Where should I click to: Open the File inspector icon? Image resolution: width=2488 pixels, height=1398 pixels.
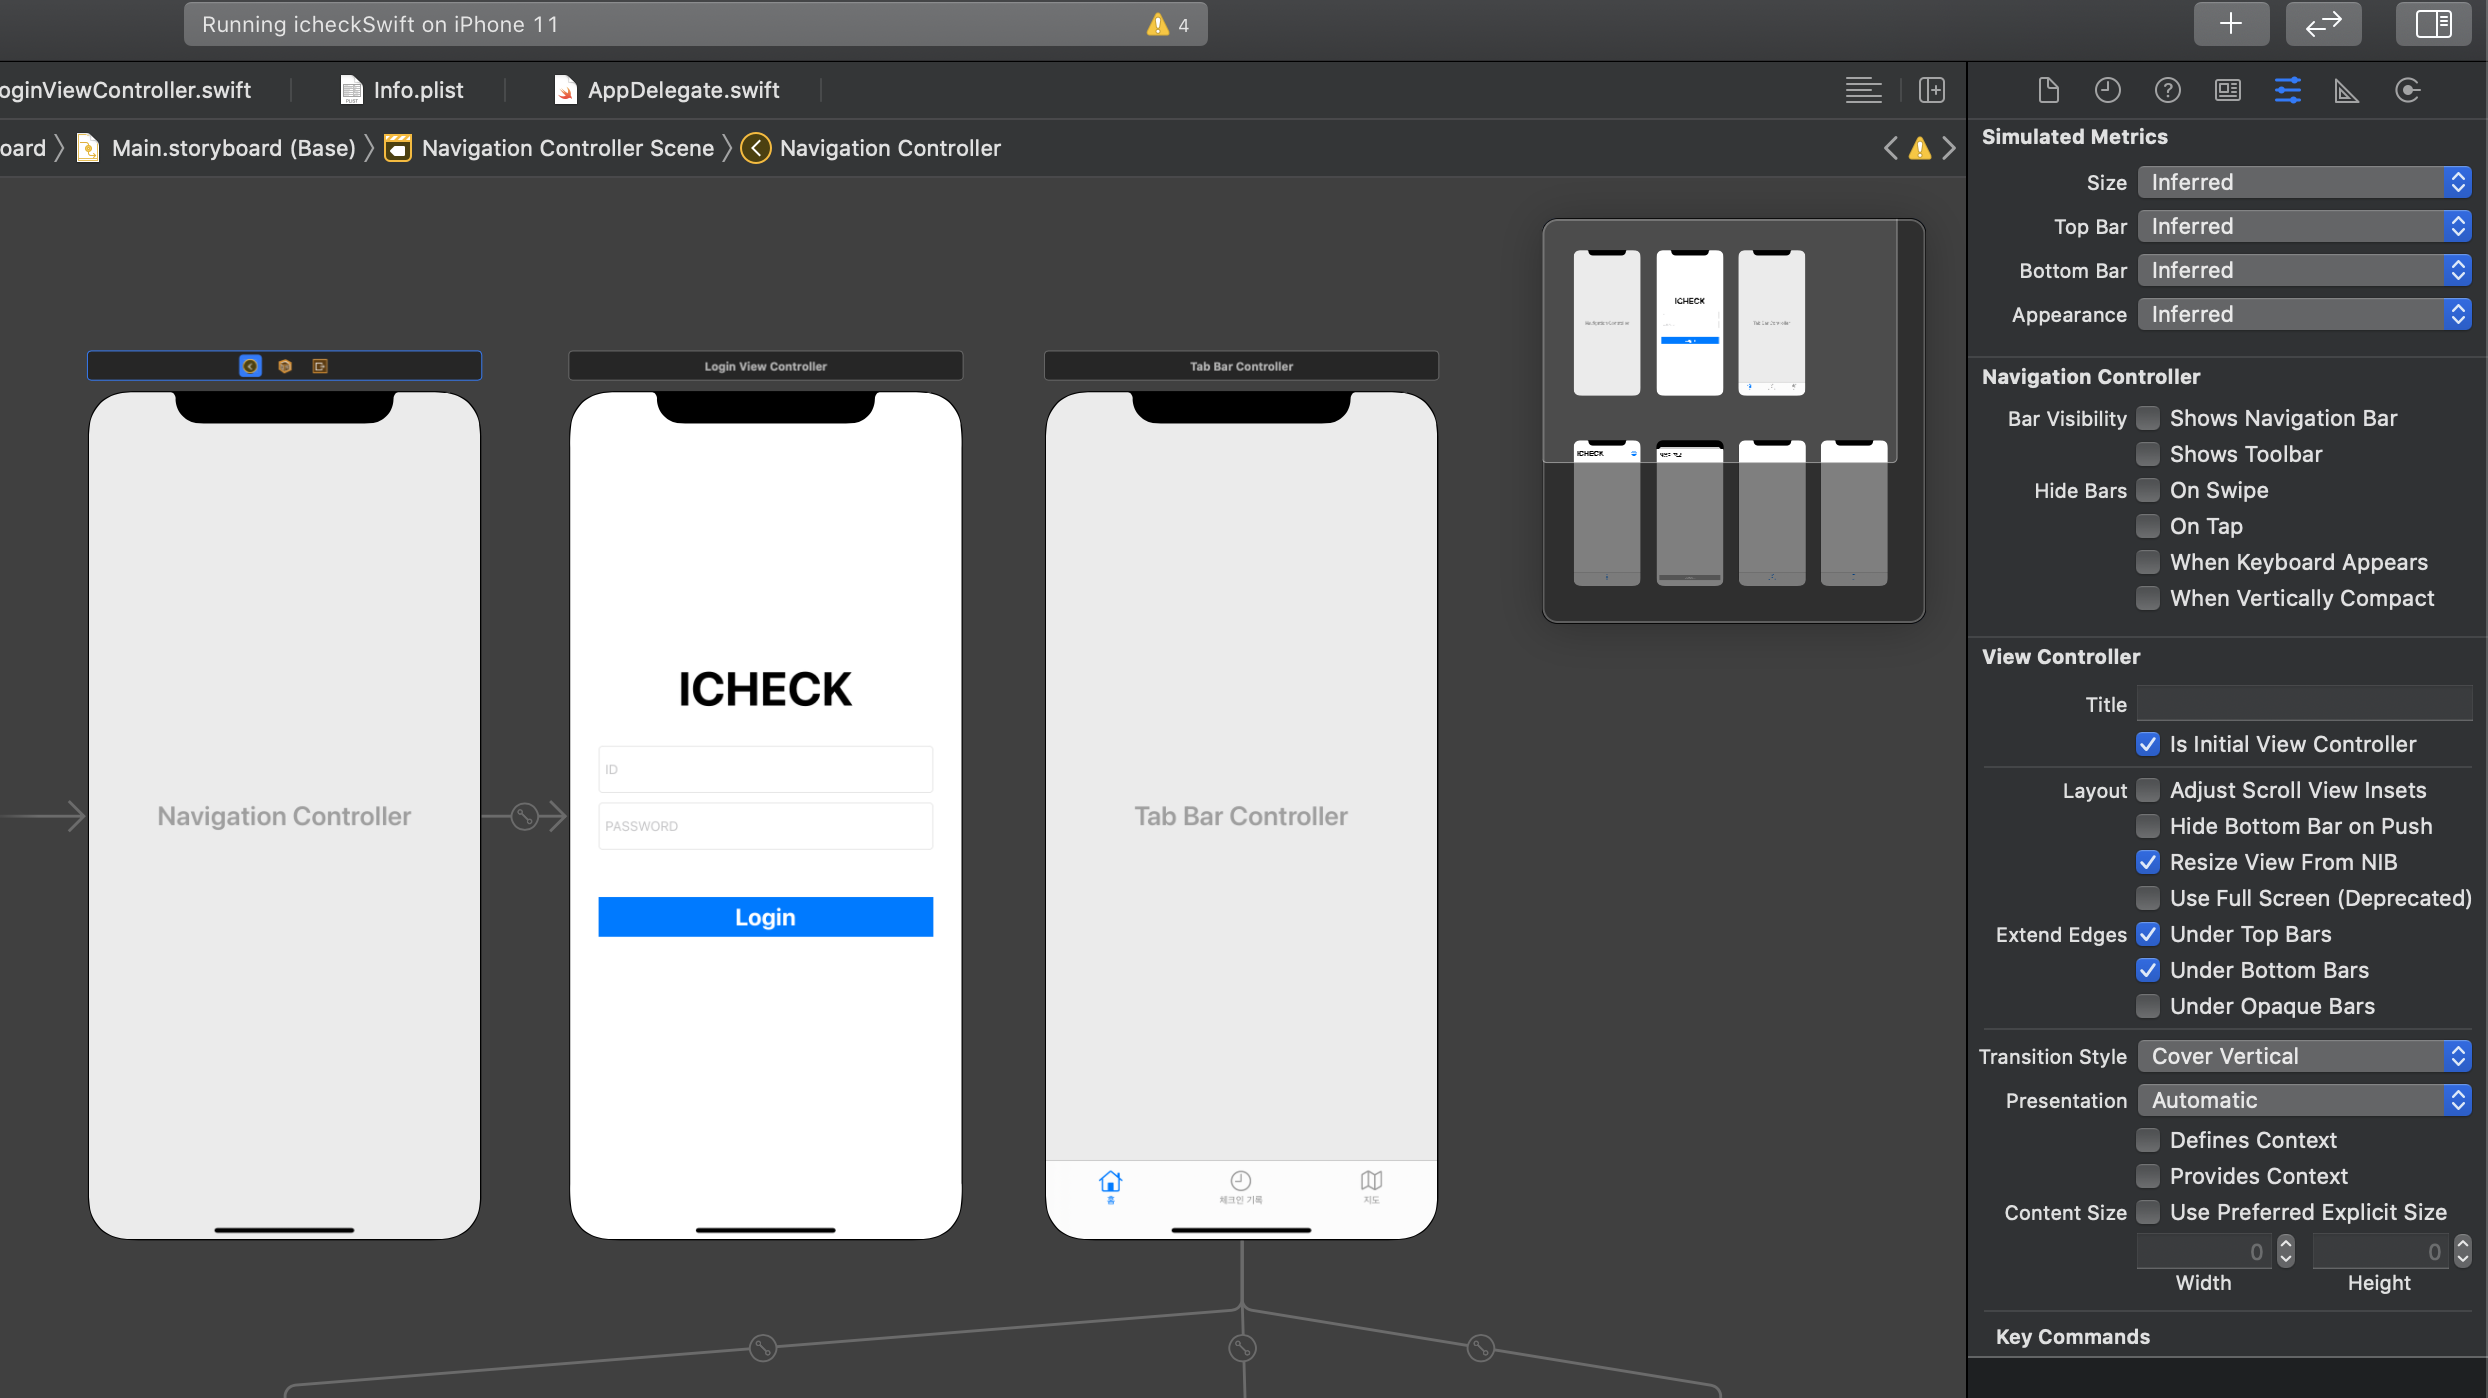pyautogui.click(x=2048, y=91)
